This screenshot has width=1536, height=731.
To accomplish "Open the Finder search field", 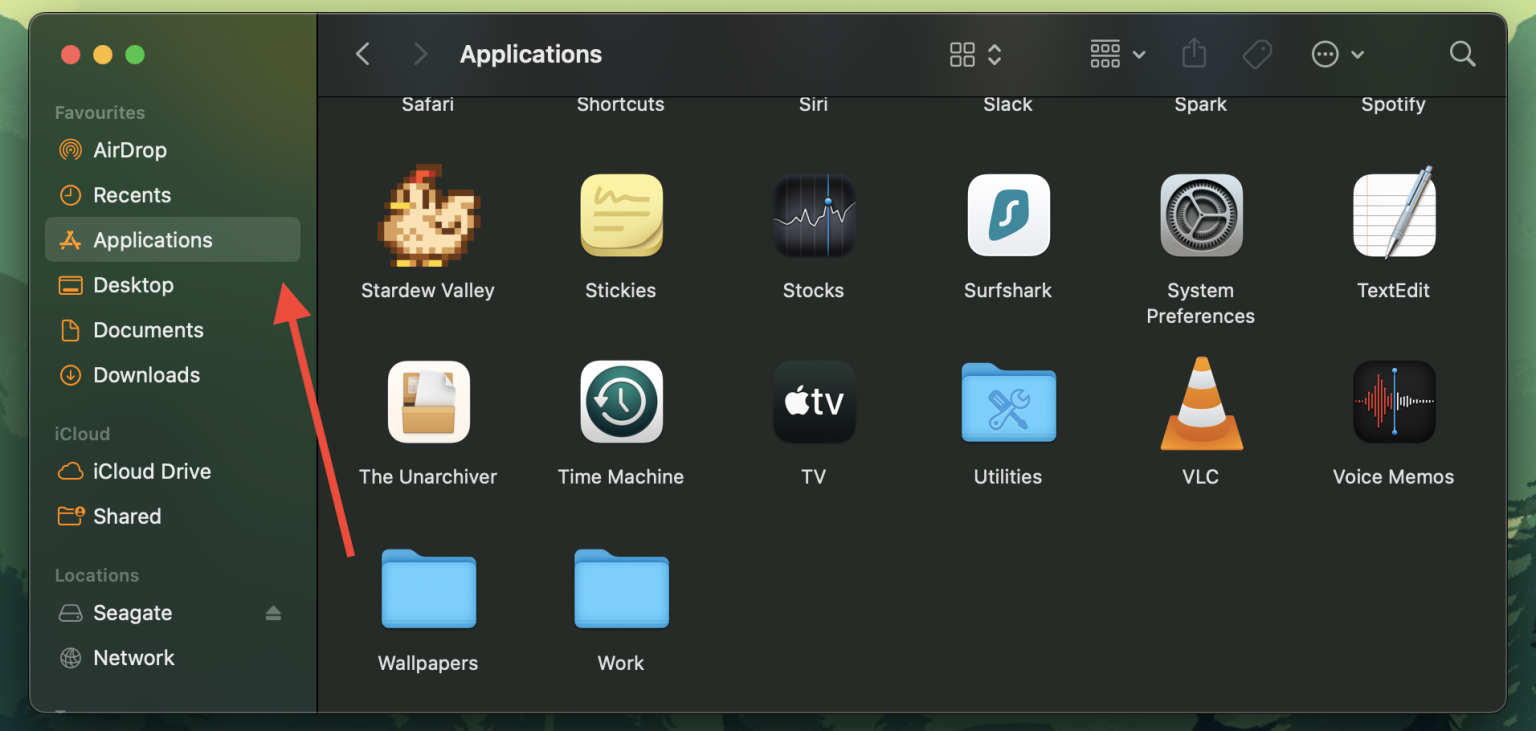I will click(x=1462, y=54).
